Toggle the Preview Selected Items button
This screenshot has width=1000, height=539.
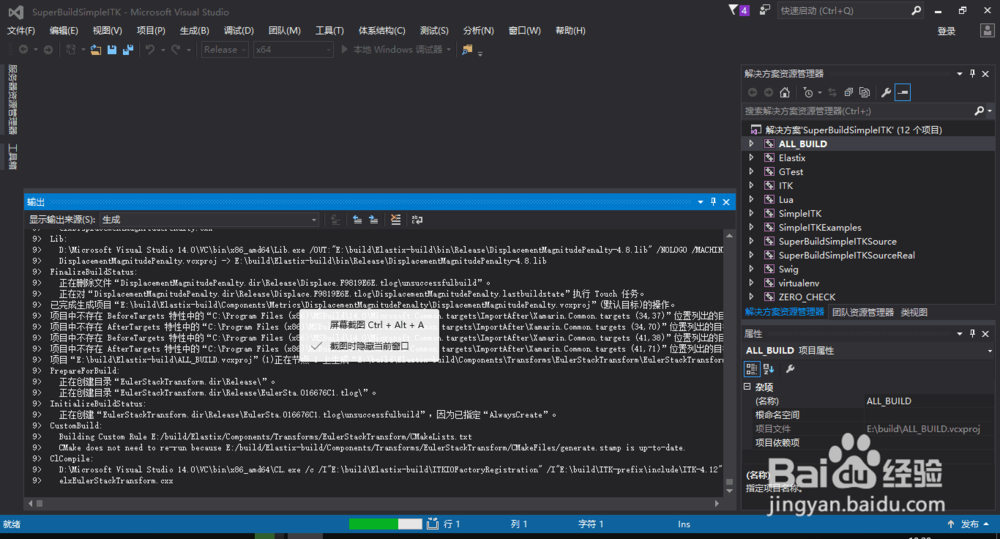[902, 92]
